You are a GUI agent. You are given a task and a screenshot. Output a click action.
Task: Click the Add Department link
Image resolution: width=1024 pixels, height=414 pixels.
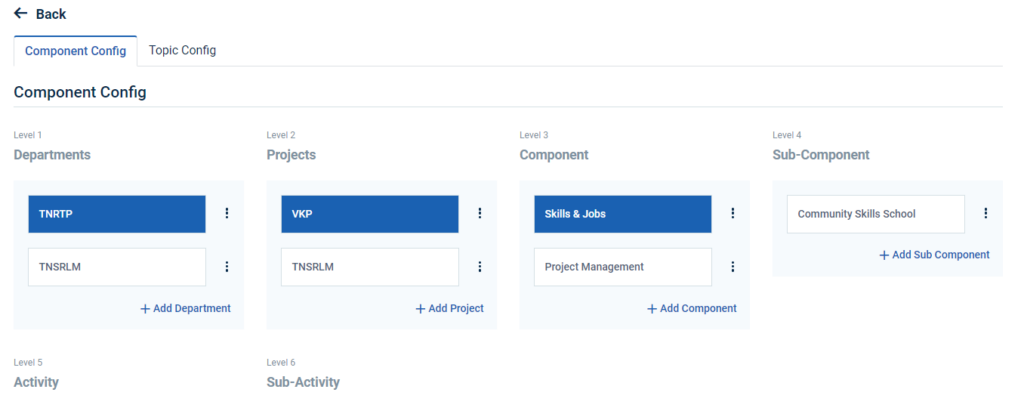(x=186, y=308)
